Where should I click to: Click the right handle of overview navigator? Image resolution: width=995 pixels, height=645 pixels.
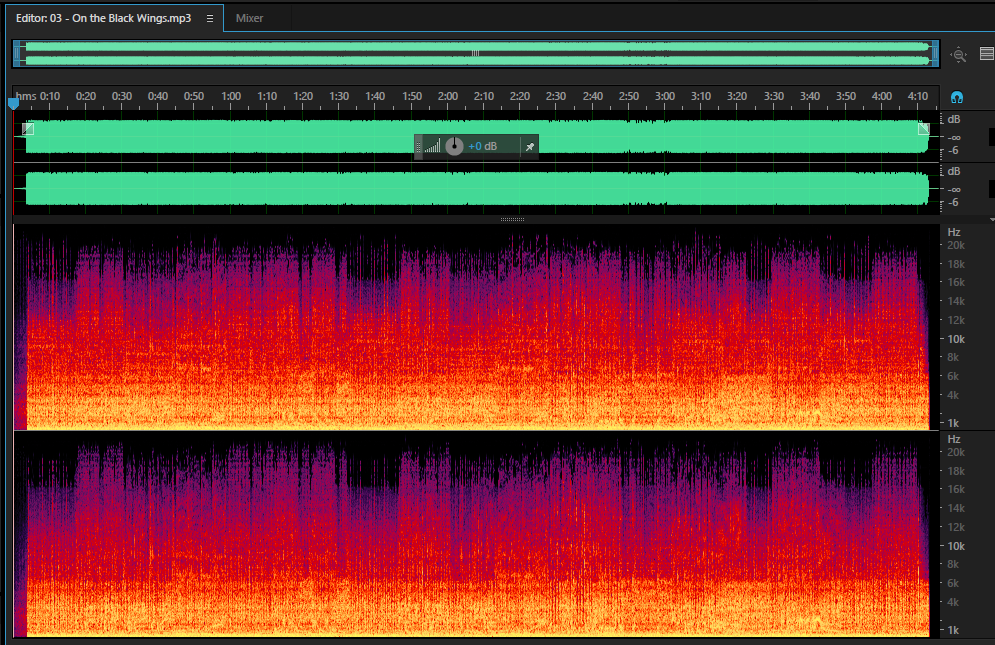point(935,53)
